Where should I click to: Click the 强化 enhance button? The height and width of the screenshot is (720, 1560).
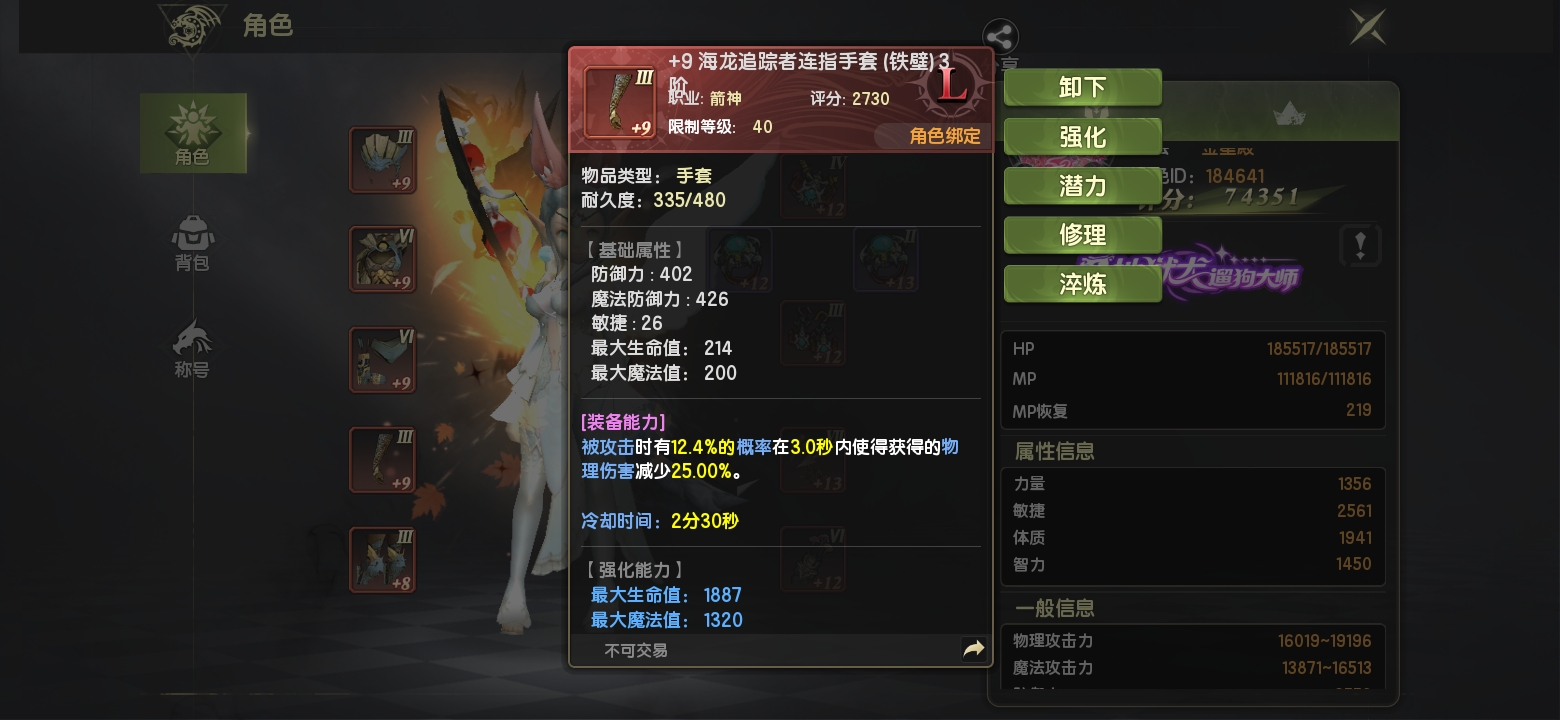tap(1082, 136)
